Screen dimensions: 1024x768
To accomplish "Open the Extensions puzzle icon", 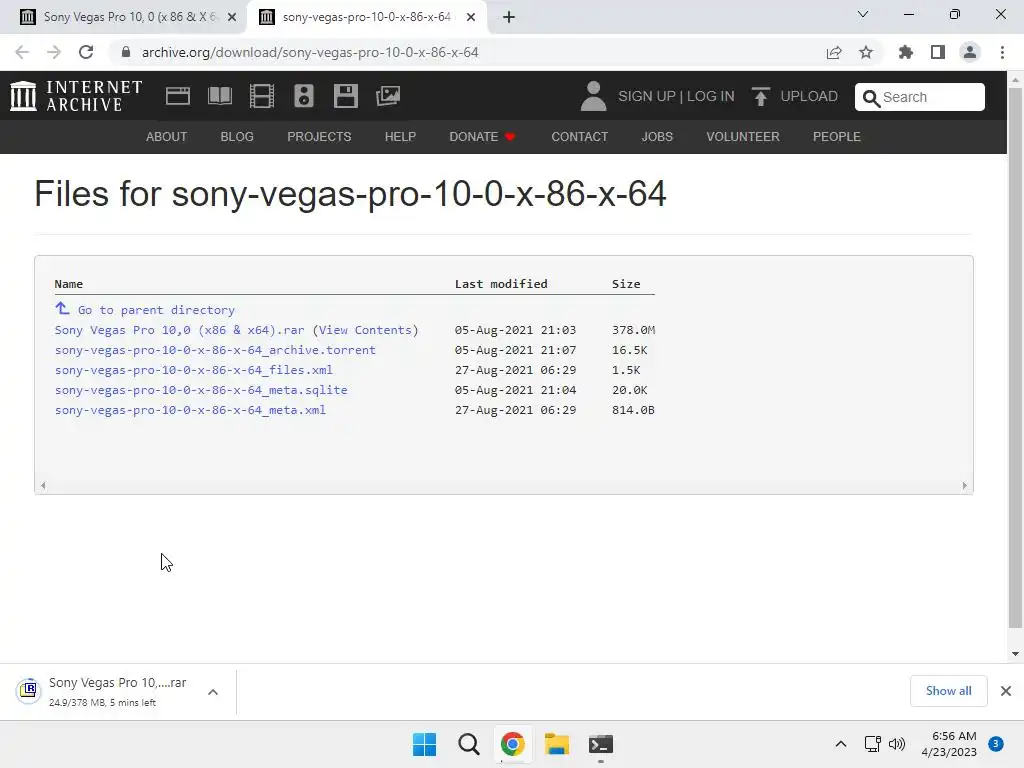I will tap(906, 52).
